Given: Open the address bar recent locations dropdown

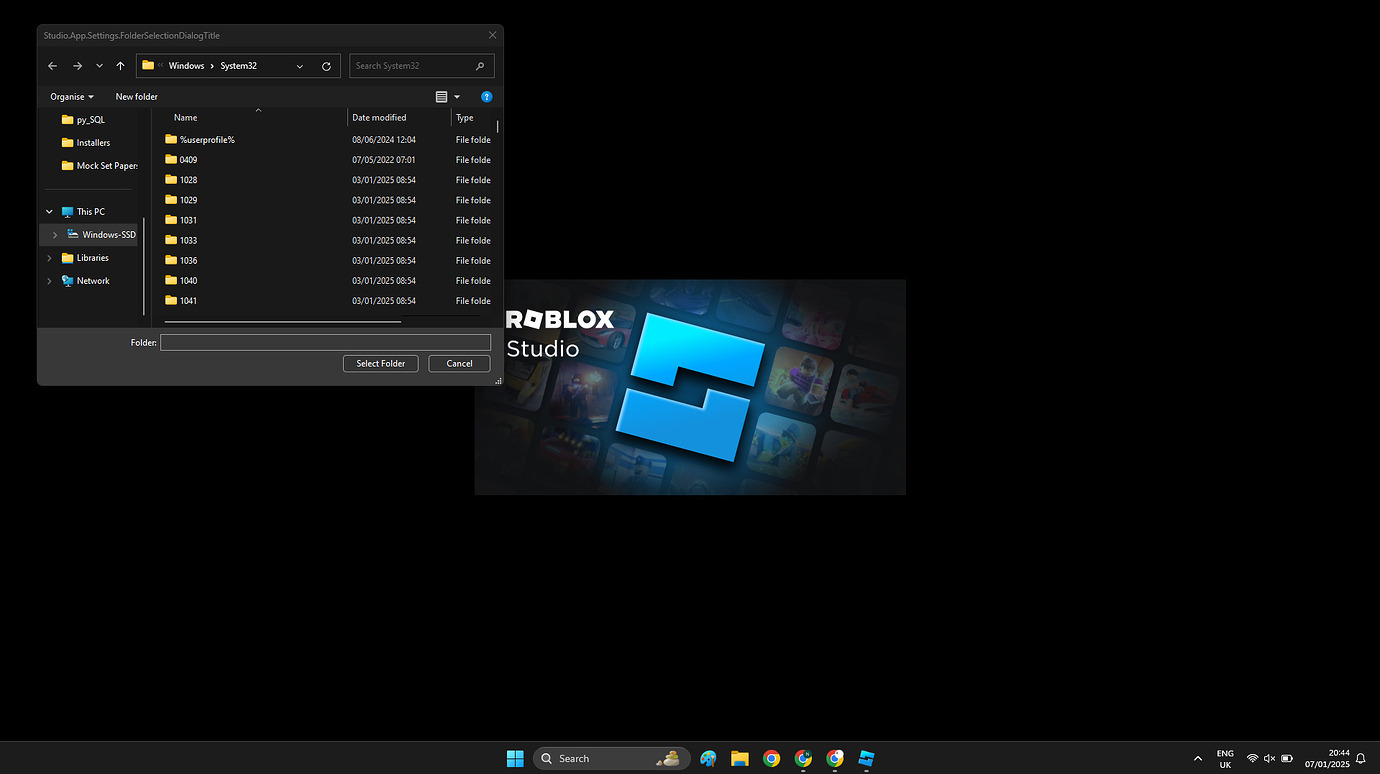Looking at the screenshot, I should pos(299,65).
